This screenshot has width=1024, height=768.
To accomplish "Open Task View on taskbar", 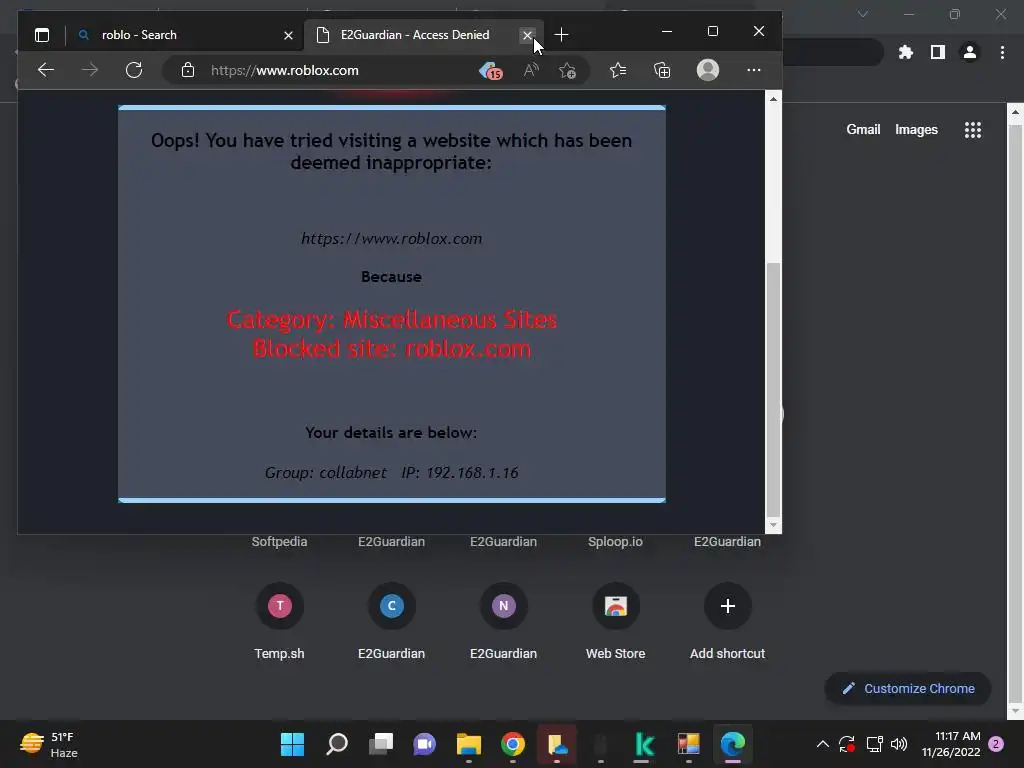I will pos(381,744).
